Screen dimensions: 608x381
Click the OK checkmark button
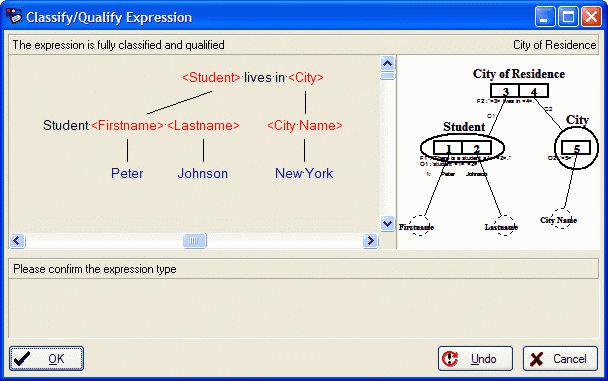pyautogui.click(x=46, y=359)
